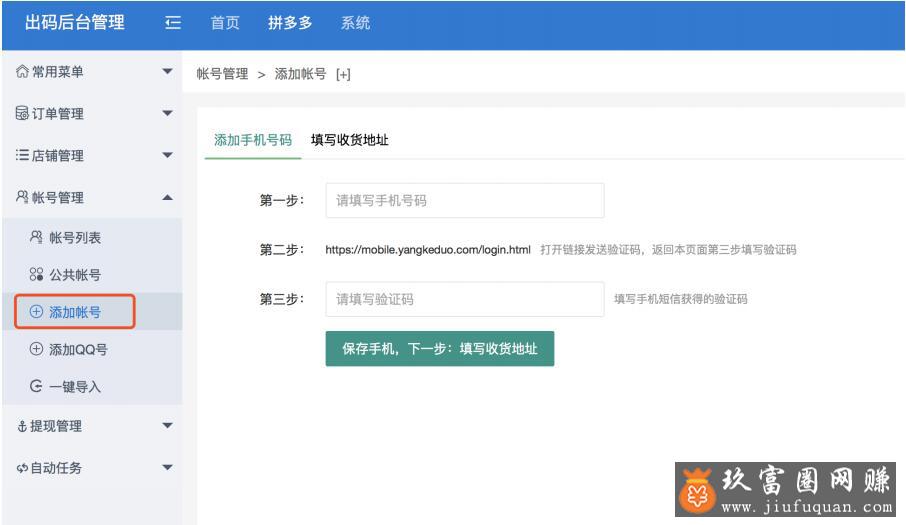Focus the 请填写手机号码 input field
Screen dimensions: 906x525
(x=465, y=200)
